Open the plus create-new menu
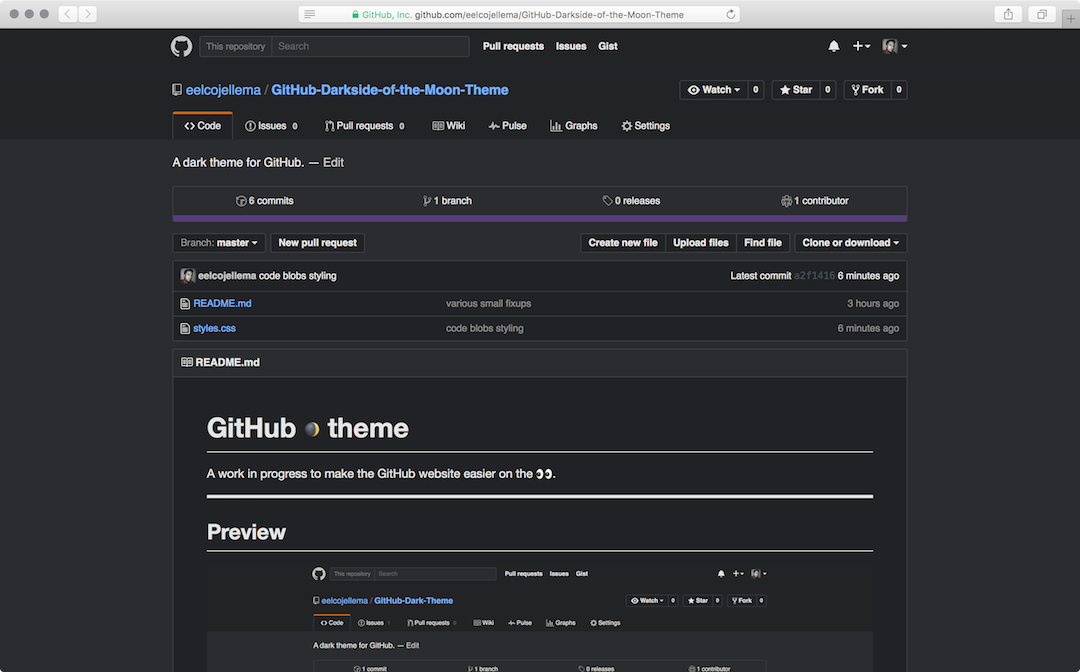The width and height of the screenshot is (1080, 672). point(861,46)
